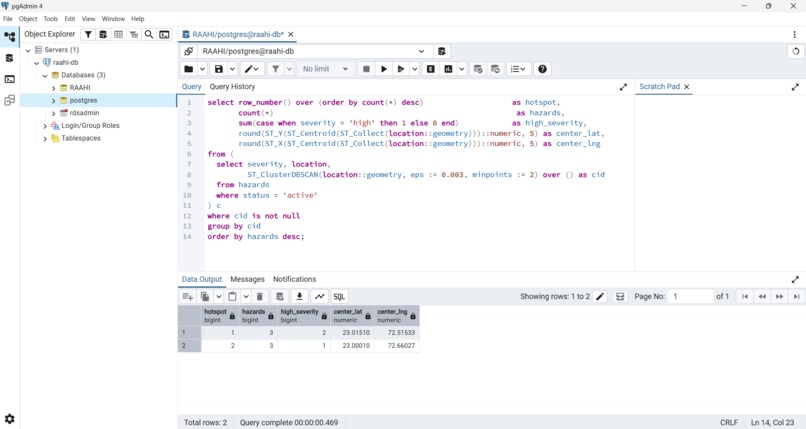Collapse the Servers (1) node

click(x=28, y=50)
